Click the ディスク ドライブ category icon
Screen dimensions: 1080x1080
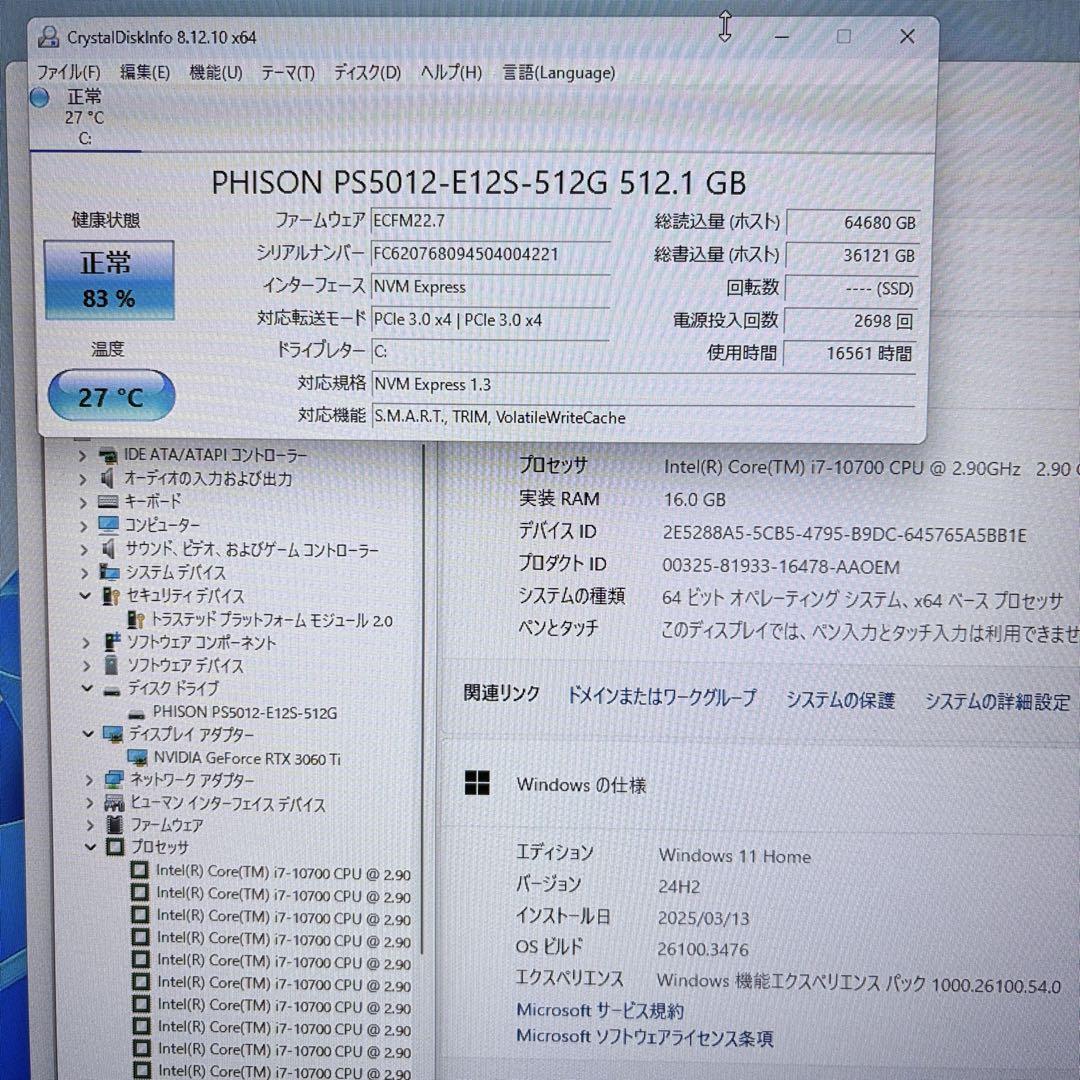point(112,690)
